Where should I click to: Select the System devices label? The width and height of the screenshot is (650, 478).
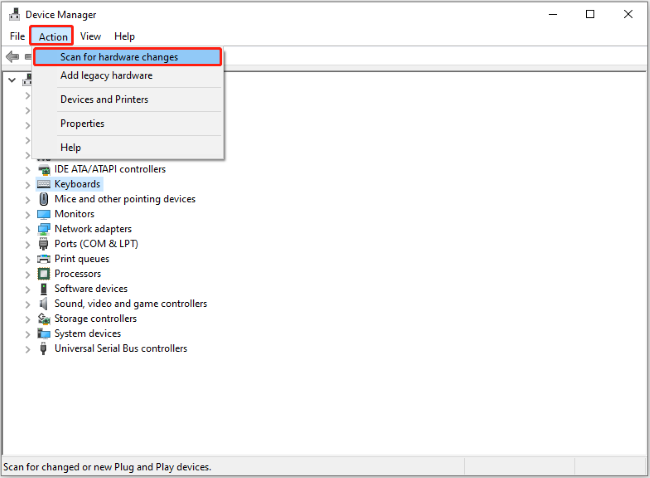pyautogui.click(x=87, y=333)
